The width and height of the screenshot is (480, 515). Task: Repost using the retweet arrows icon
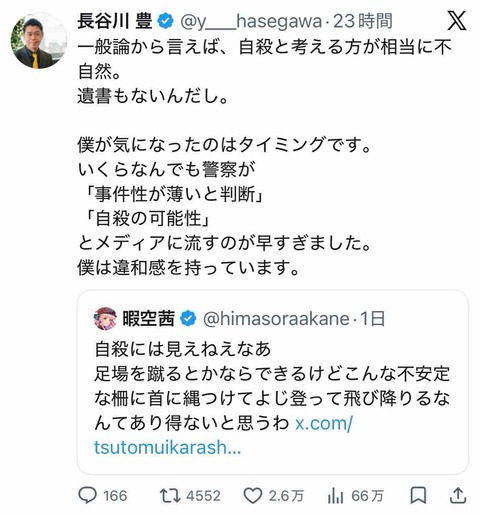(170, 496)
